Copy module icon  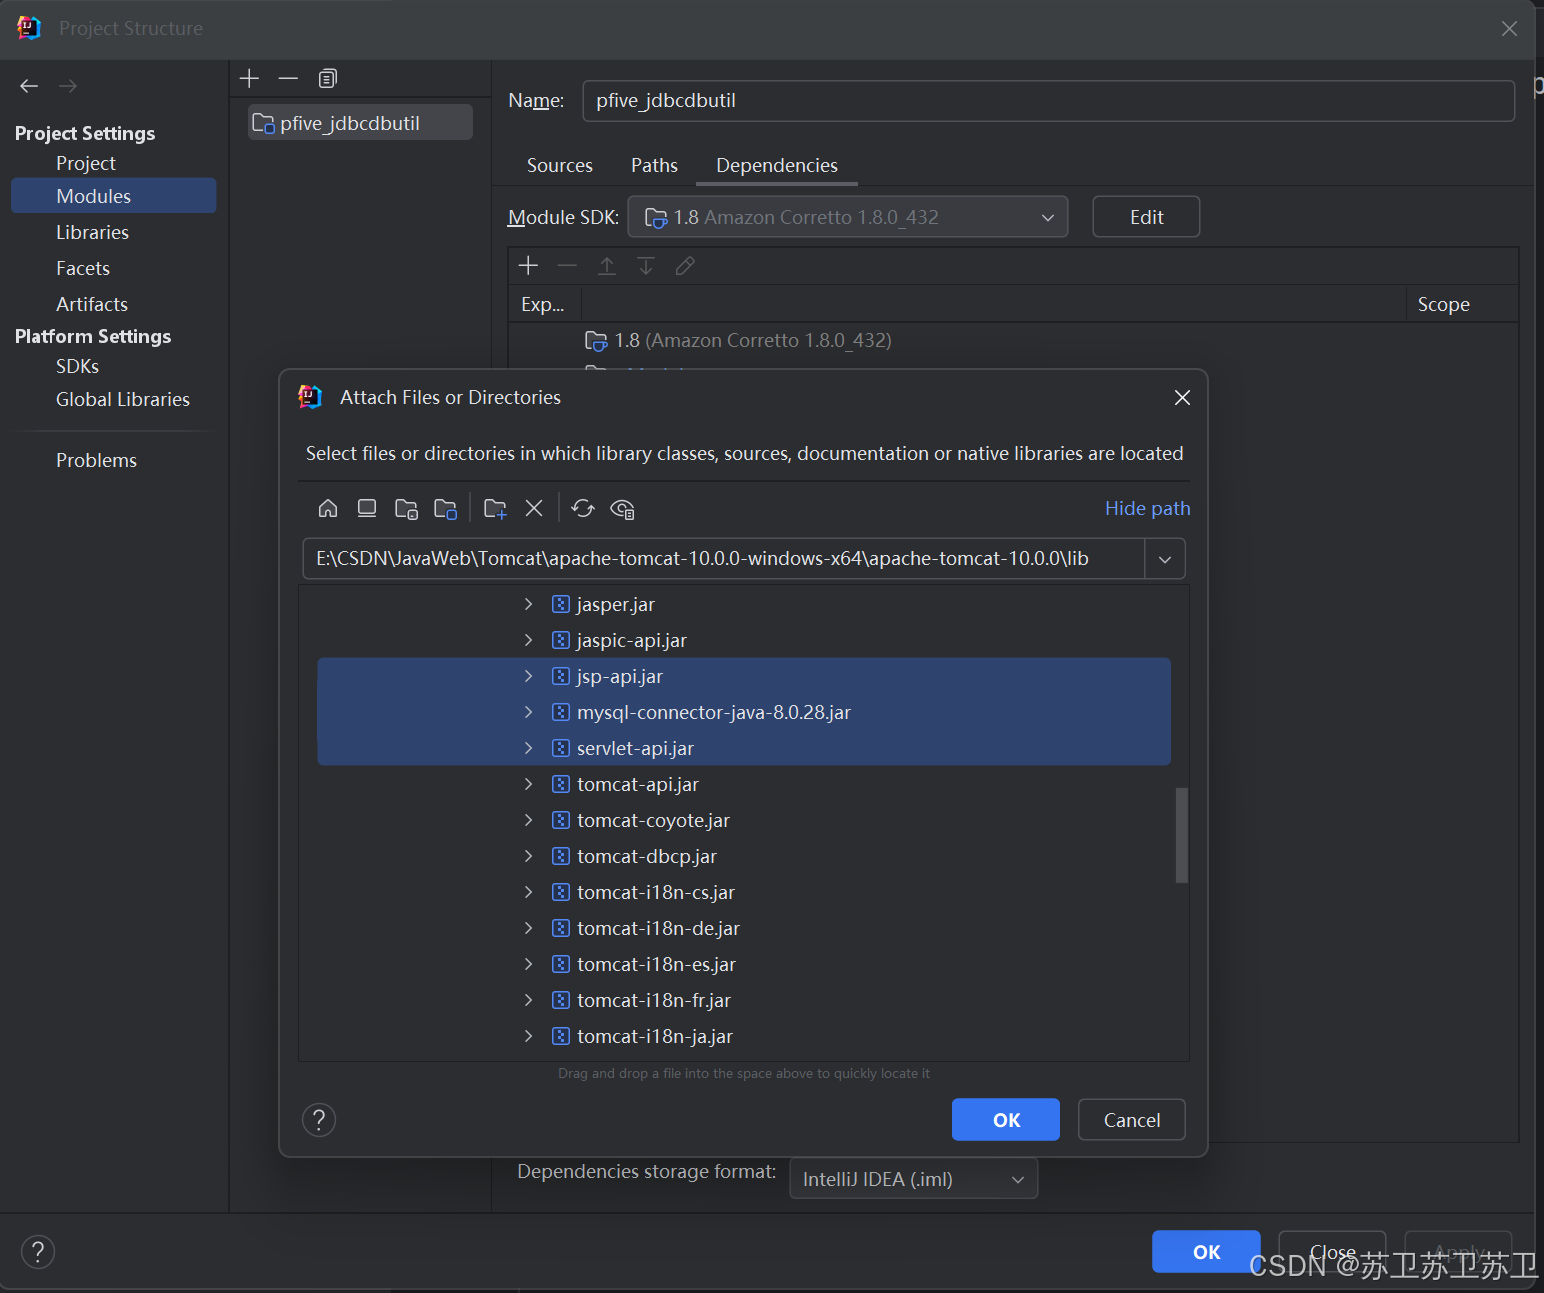pos(328,78)
